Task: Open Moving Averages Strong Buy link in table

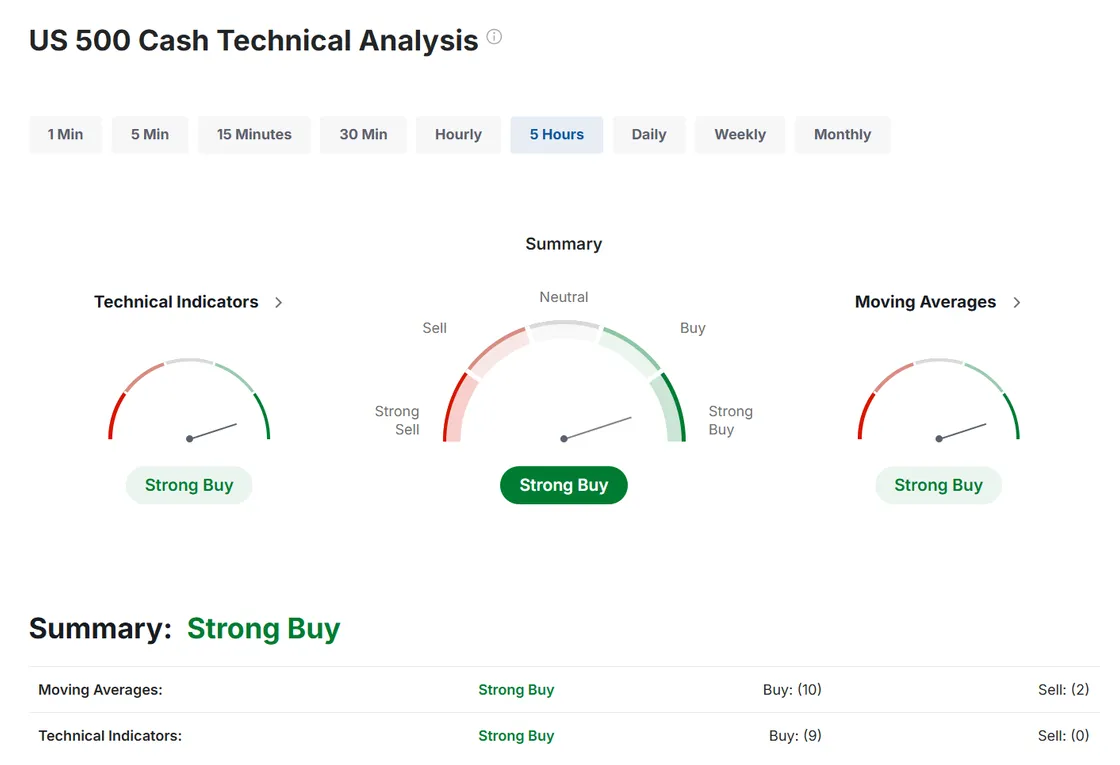Action: tap(516, 689)
